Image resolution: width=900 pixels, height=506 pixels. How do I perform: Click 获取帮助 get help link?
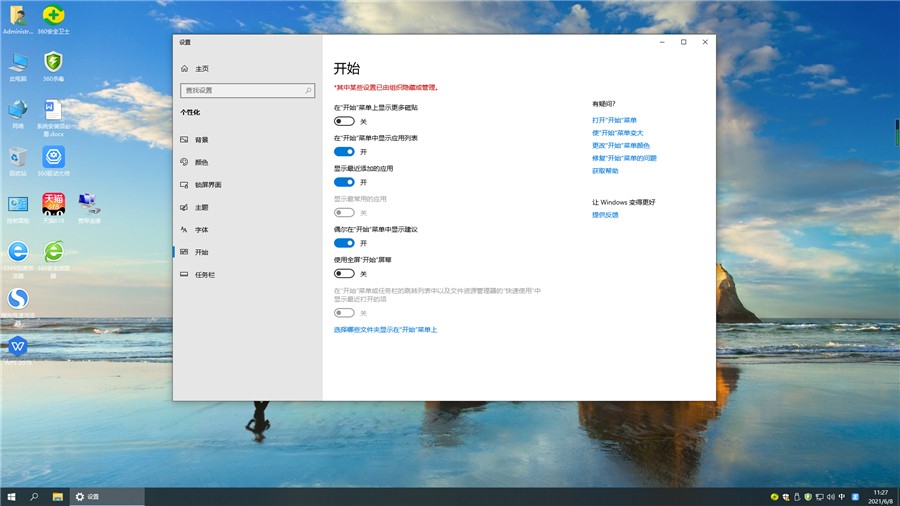605,170
